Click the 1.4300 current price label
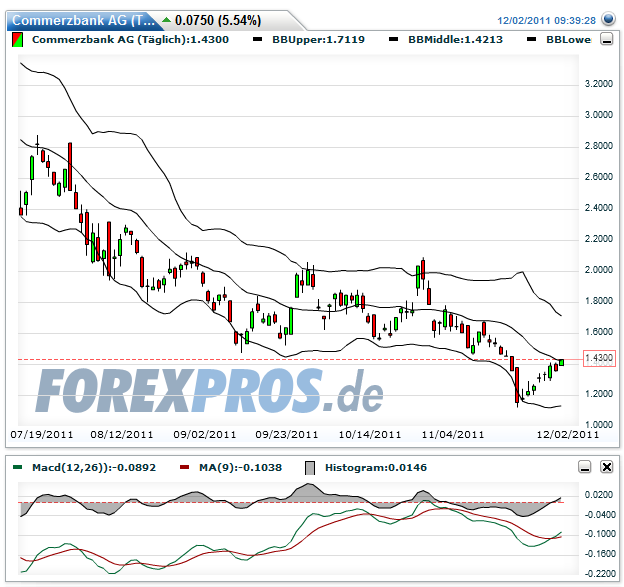624x587 pixels. [x=599, y=359]
